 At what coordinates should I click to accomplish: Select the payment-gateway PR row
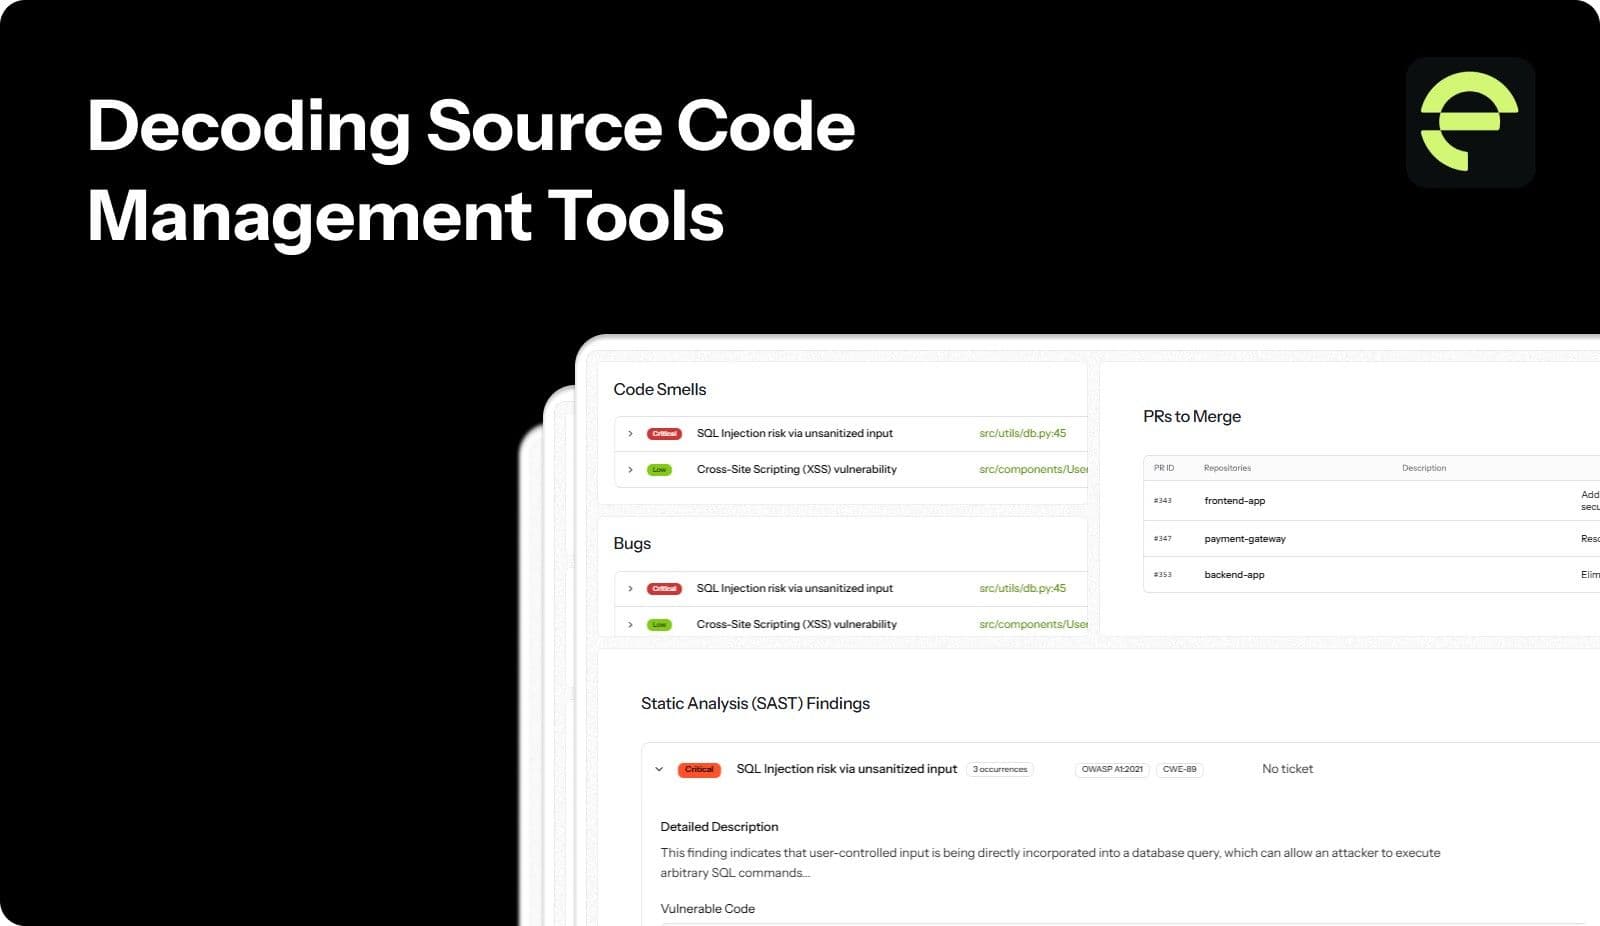[1371, 539]
